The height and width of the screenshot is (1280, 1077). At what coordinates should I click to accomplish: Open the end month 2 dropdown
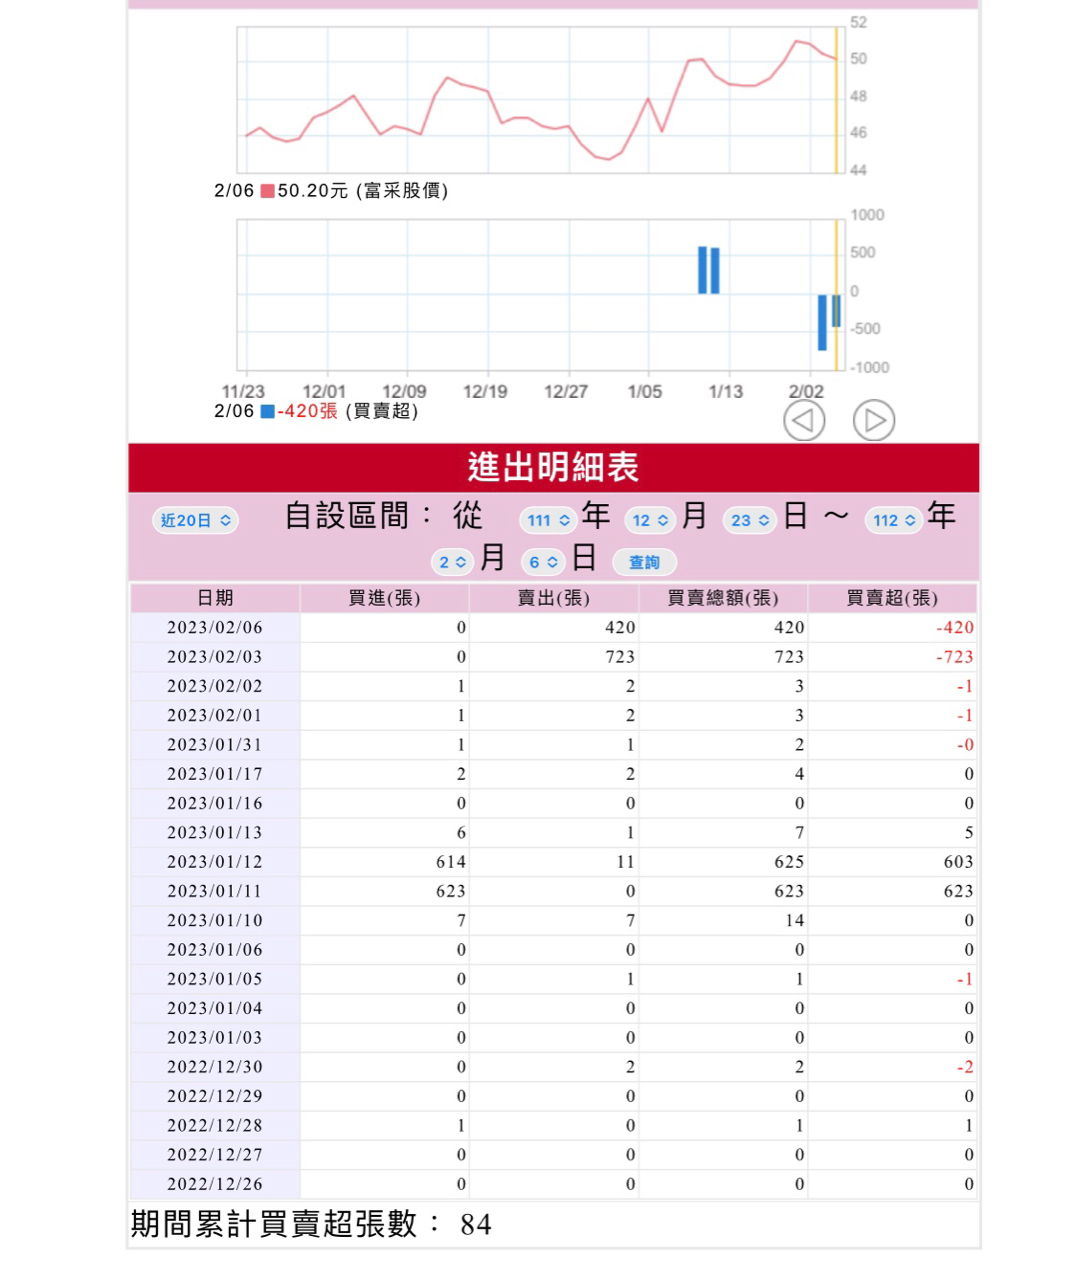pos(452,562)
